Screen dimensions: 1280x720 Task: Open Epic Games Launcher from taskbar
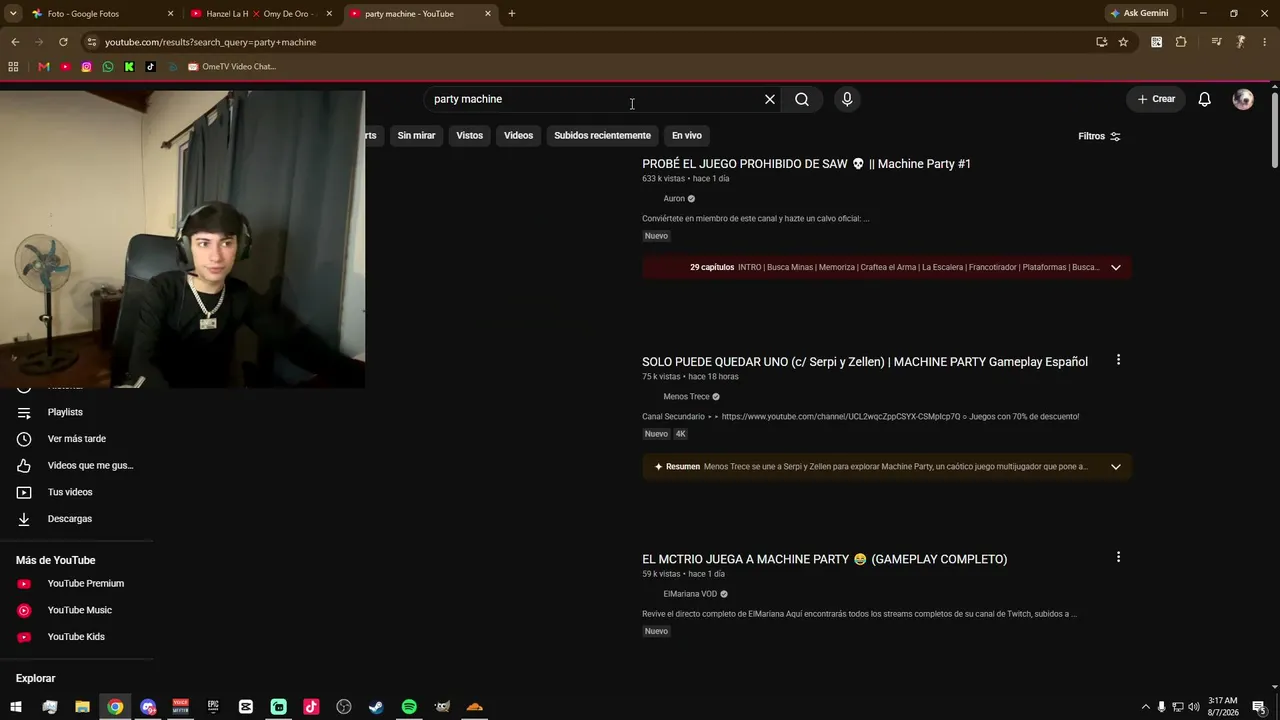click(x=213, y=707)
